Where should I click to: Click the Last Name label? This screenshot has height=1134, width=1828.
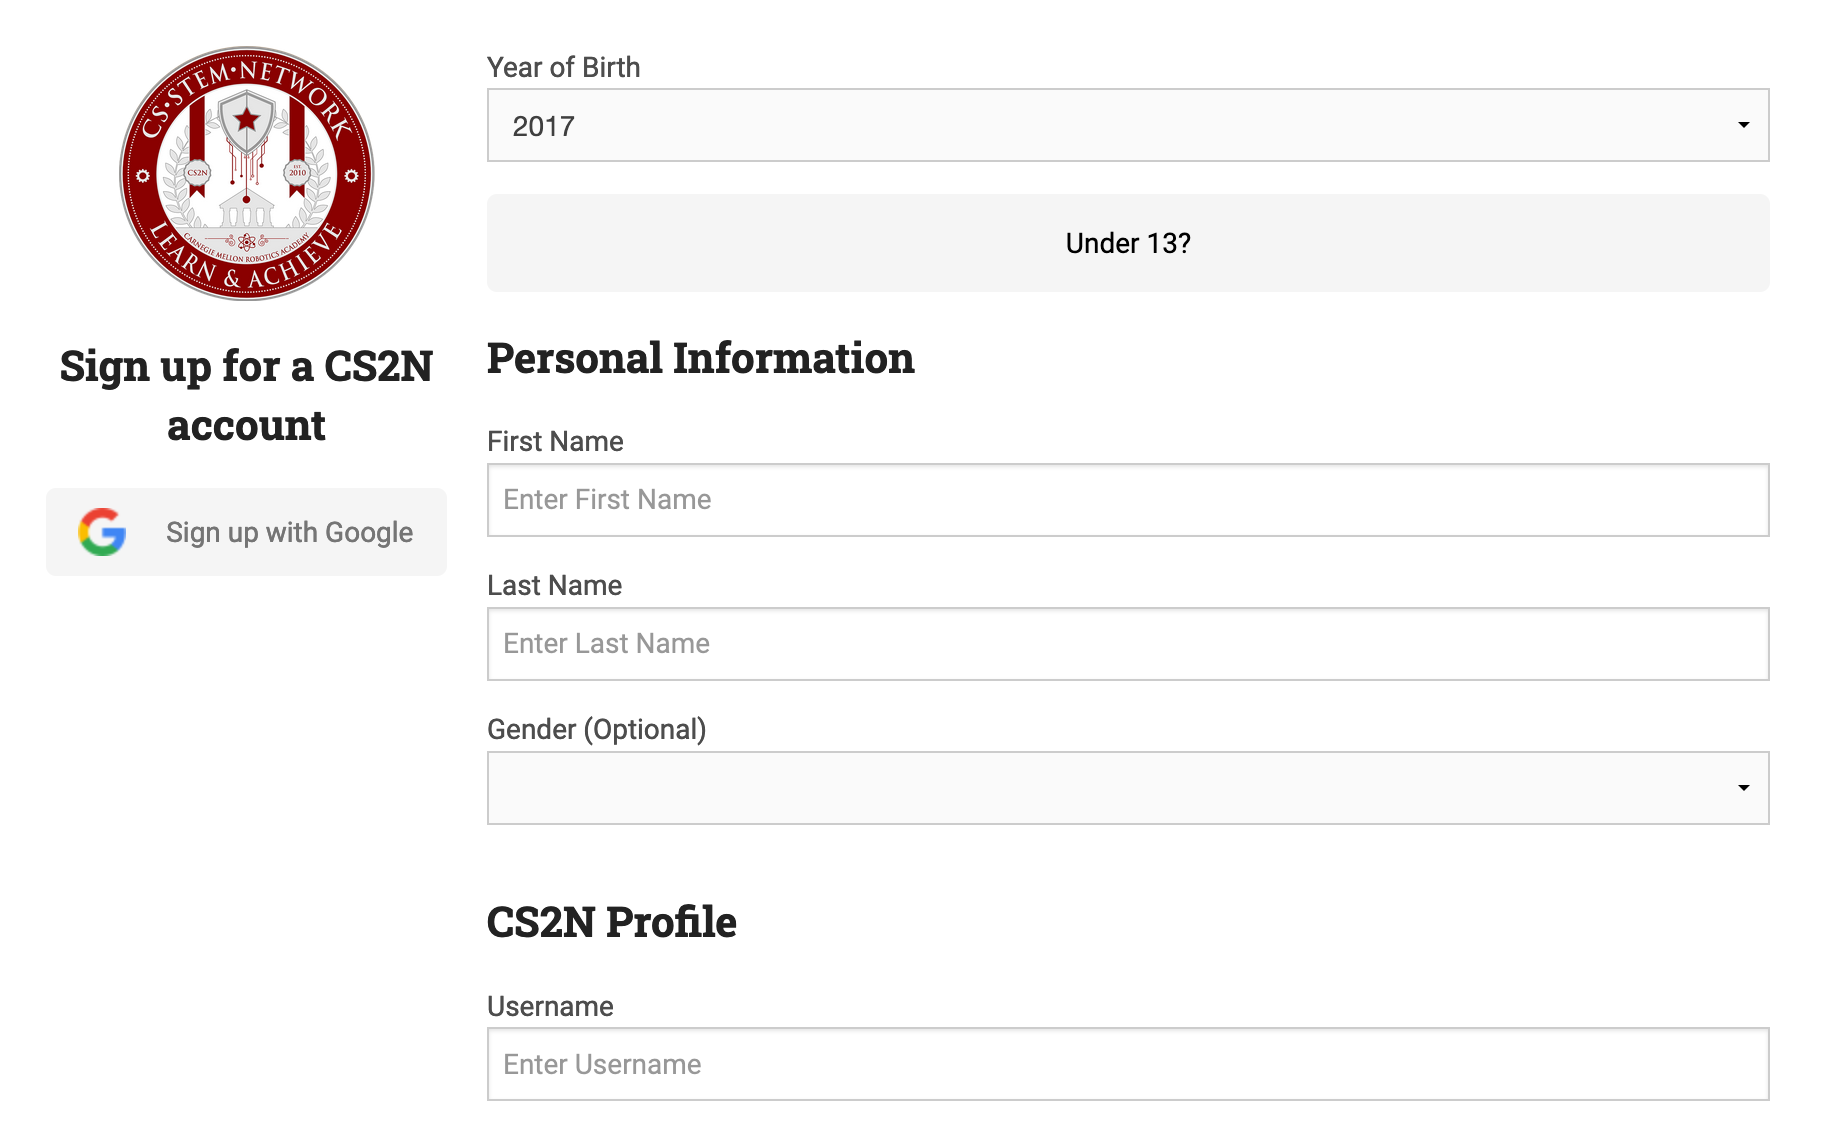(x=554, y=585)
